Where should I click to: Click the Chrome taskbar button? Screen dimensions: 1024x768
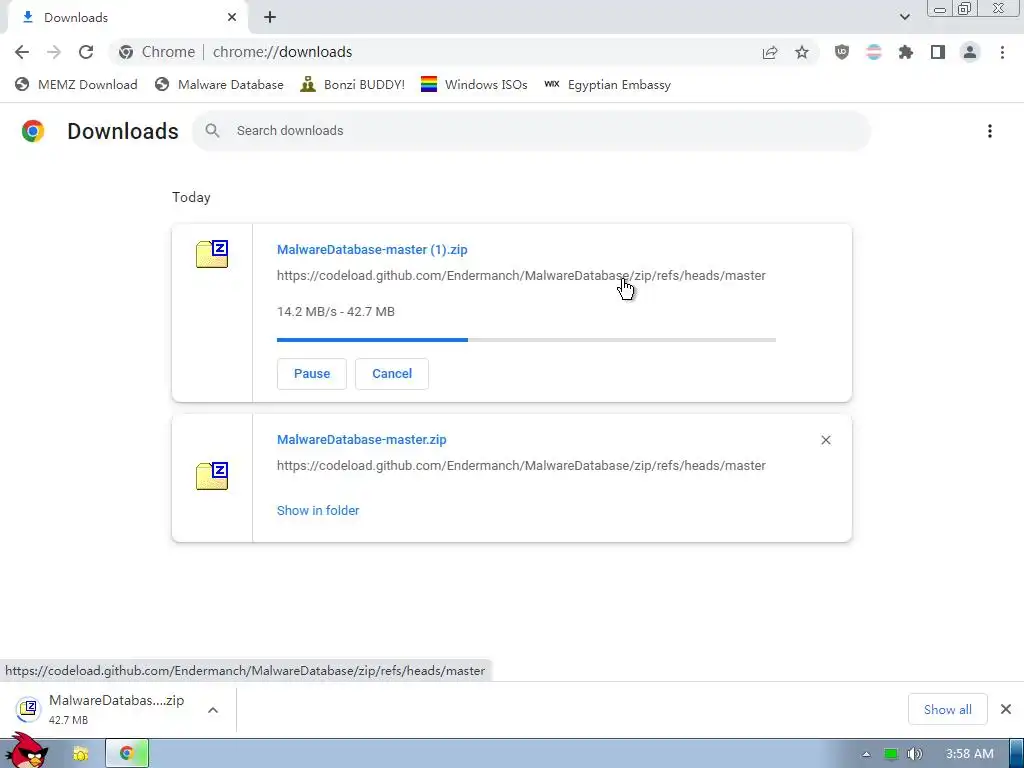point(127,754)
